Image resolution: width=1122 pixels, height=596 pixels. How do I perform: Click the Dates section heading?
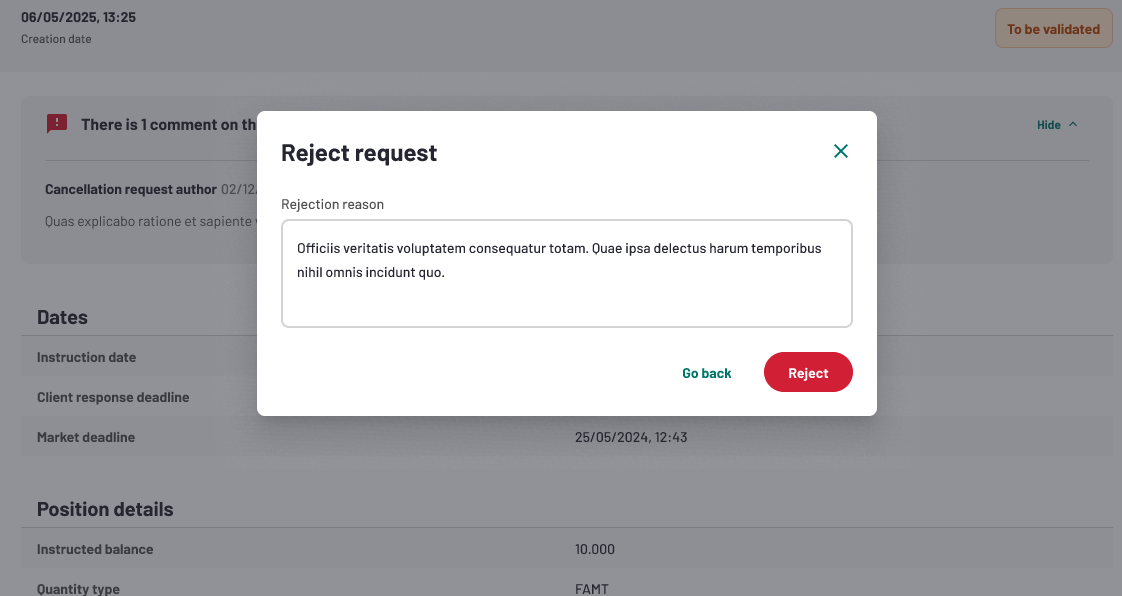pyautogui.click(x=62, y=317)
